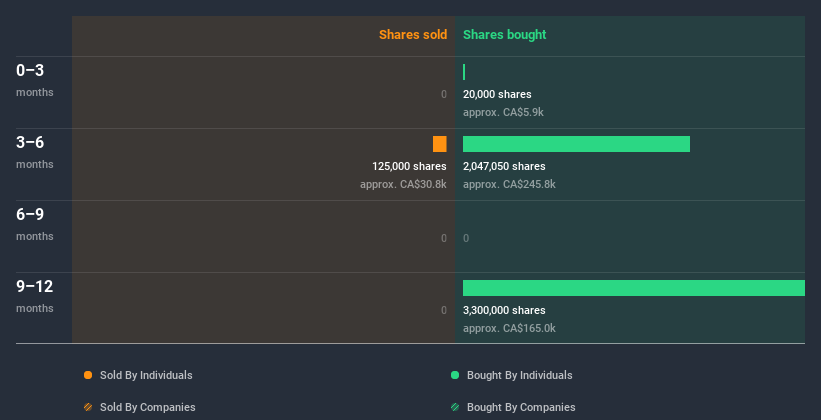Click the approx. CA$165.0k value
The image size is (821, 420).
509,328
